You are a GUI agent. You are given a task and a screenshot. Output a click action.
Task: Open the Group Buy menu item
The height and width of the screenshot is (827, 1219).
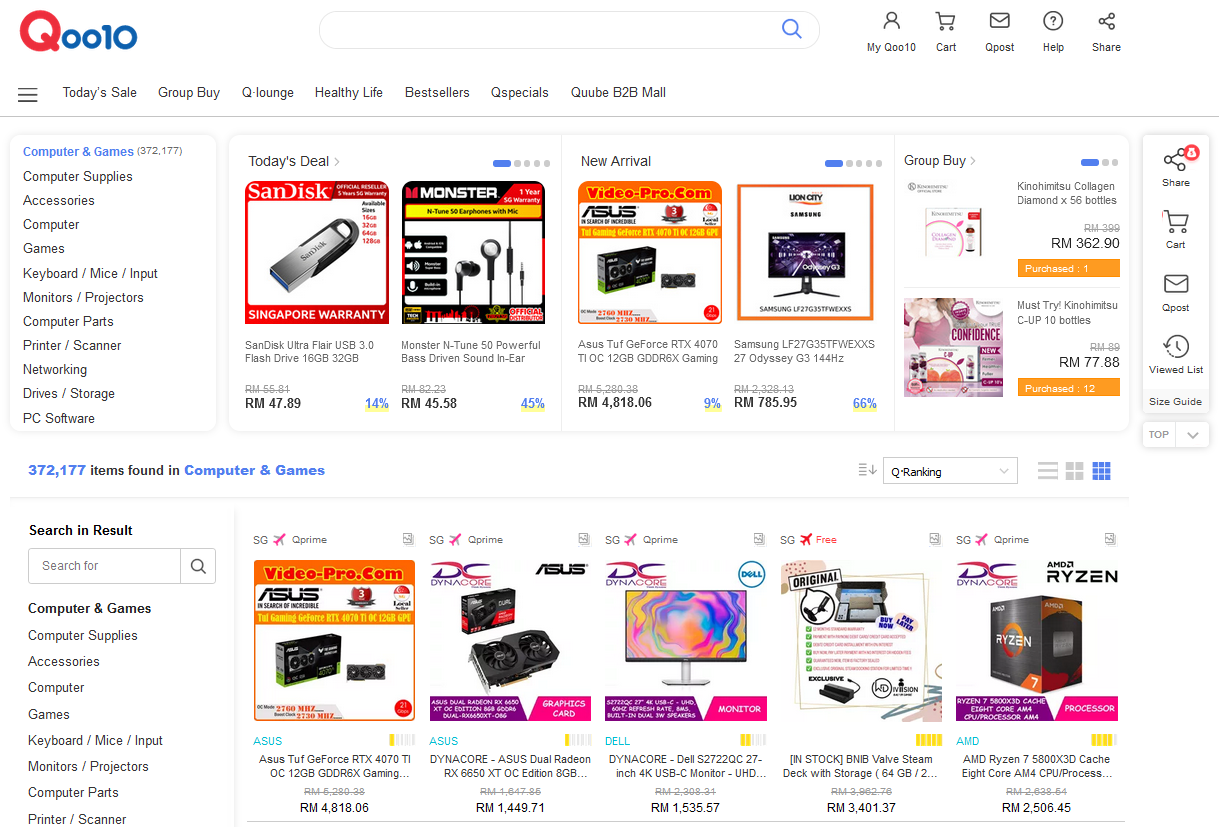point(189,92)
